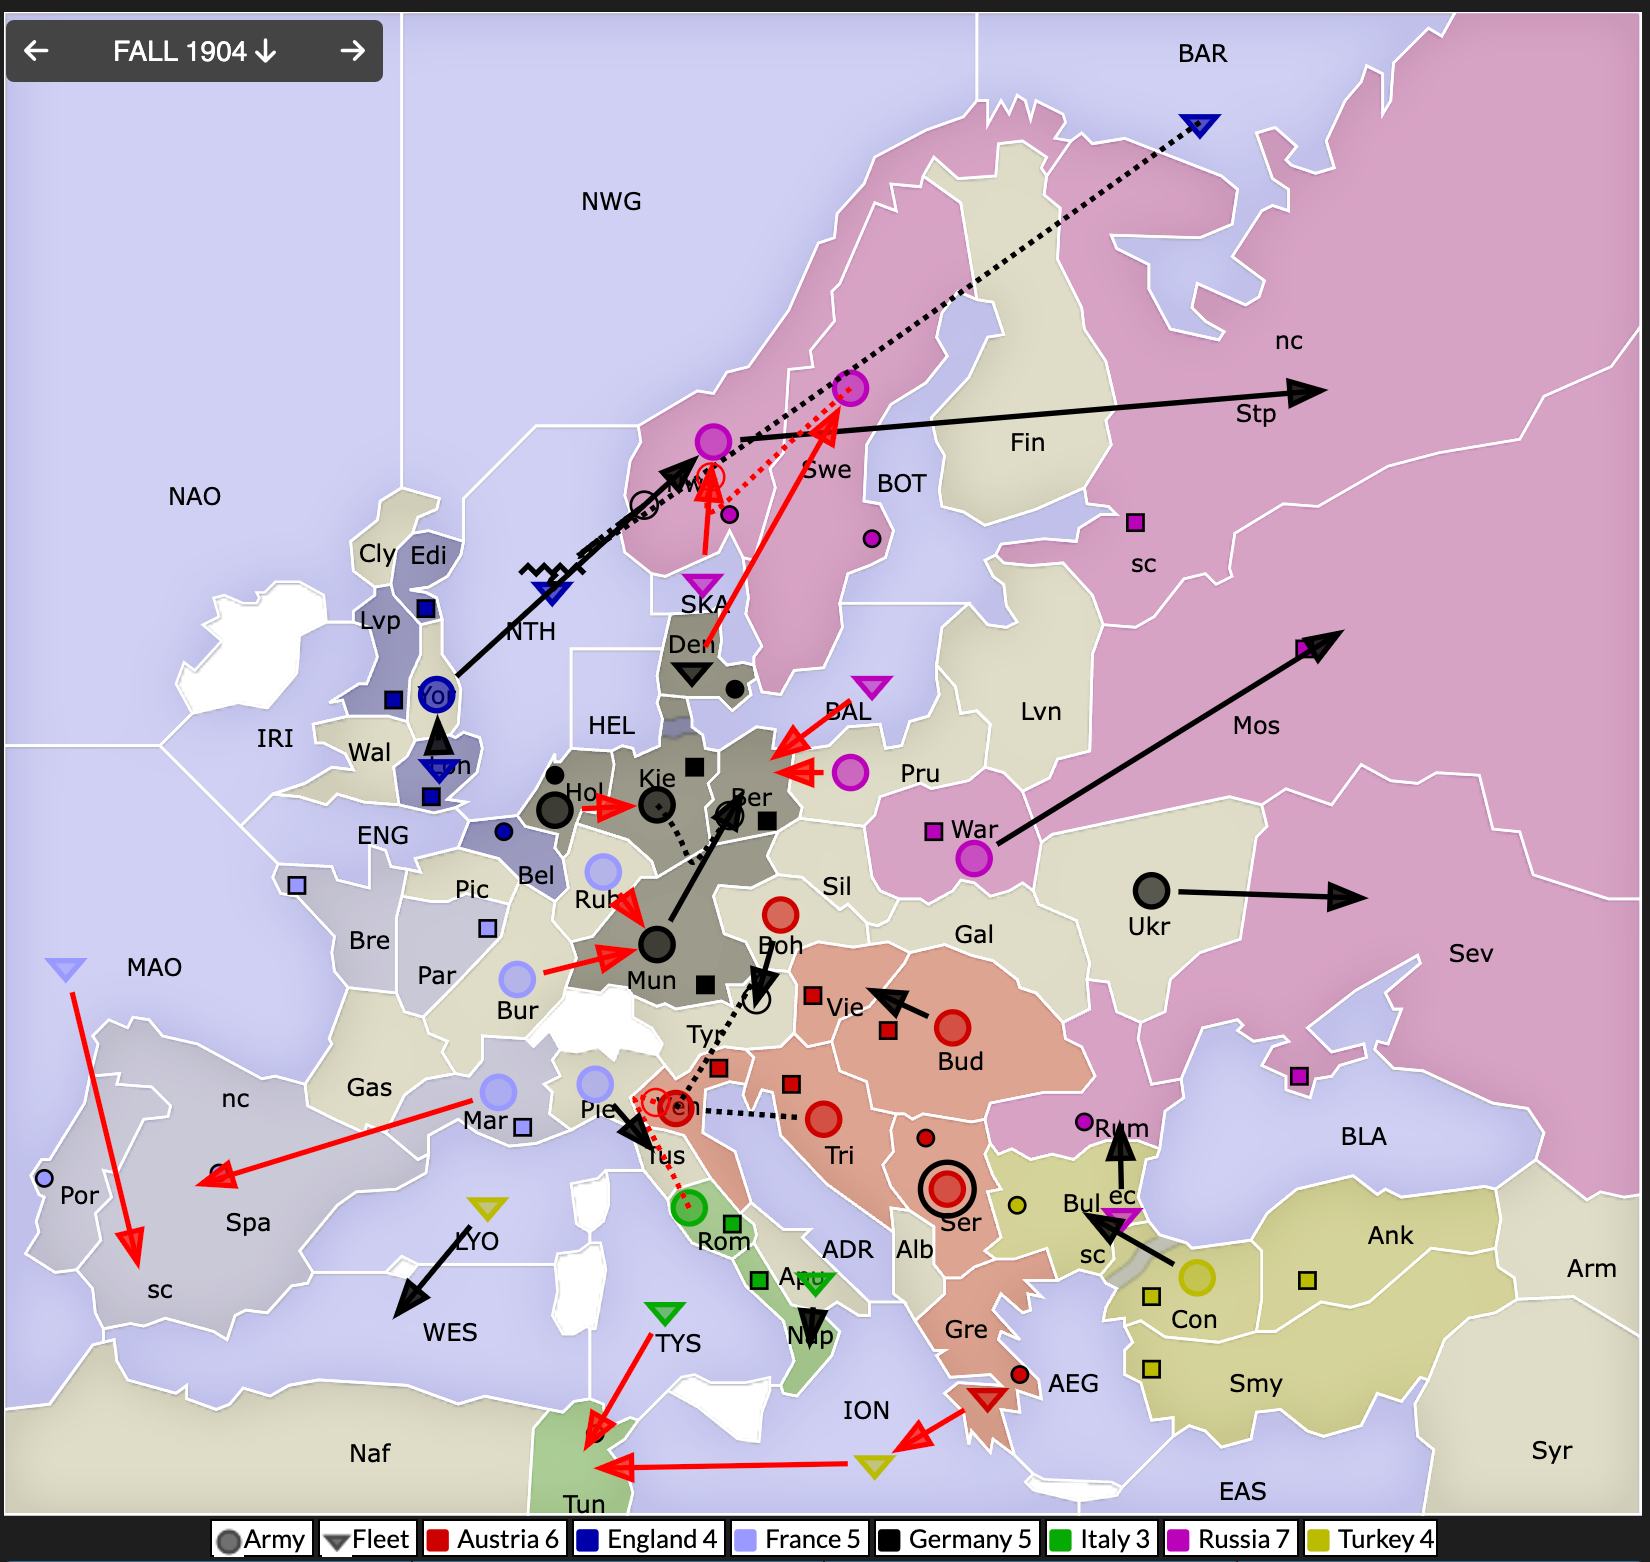Open the FALL 1904 phase dropdown
Screen dimensions: 1650x1562
click(x=194, y=51)
